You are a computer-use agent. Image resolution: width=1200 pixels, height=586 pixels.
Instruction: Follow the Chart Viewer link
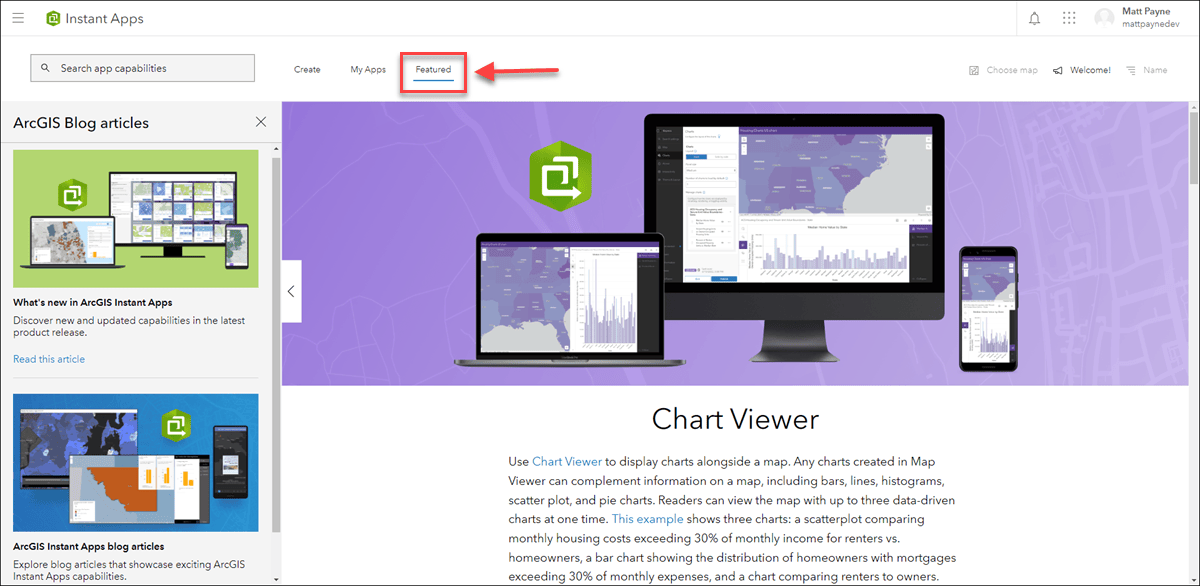click(x=567, y=461)
